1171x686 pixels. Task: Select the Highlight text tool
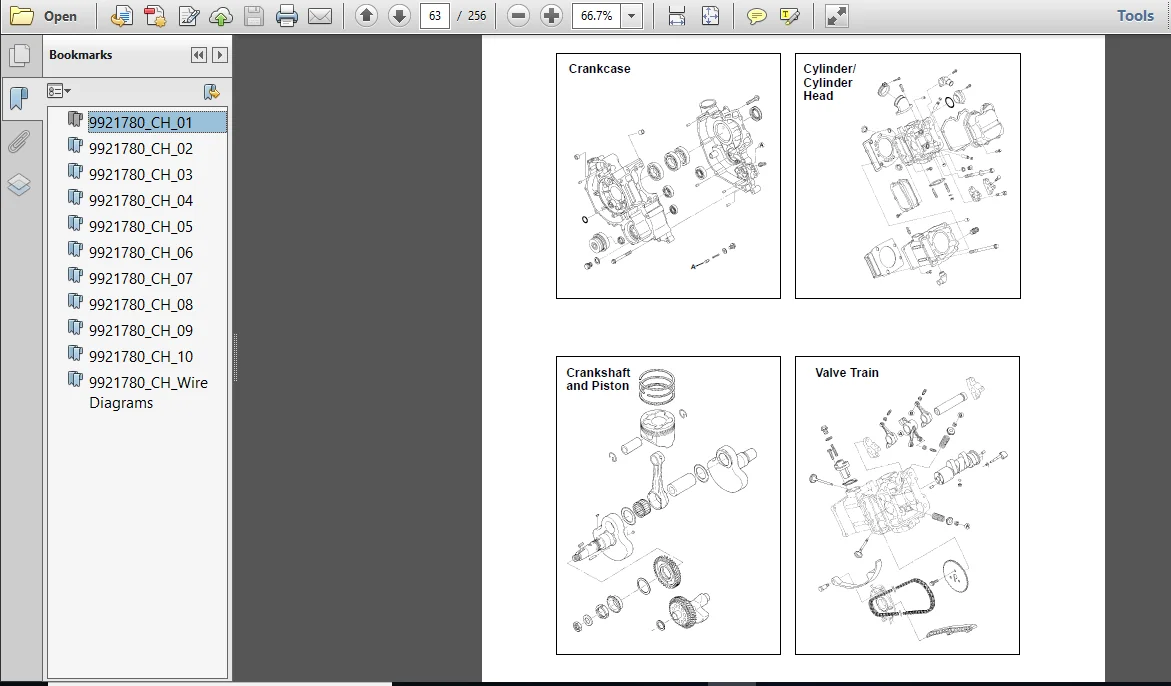pyautogui.click(x=789, y=16)
